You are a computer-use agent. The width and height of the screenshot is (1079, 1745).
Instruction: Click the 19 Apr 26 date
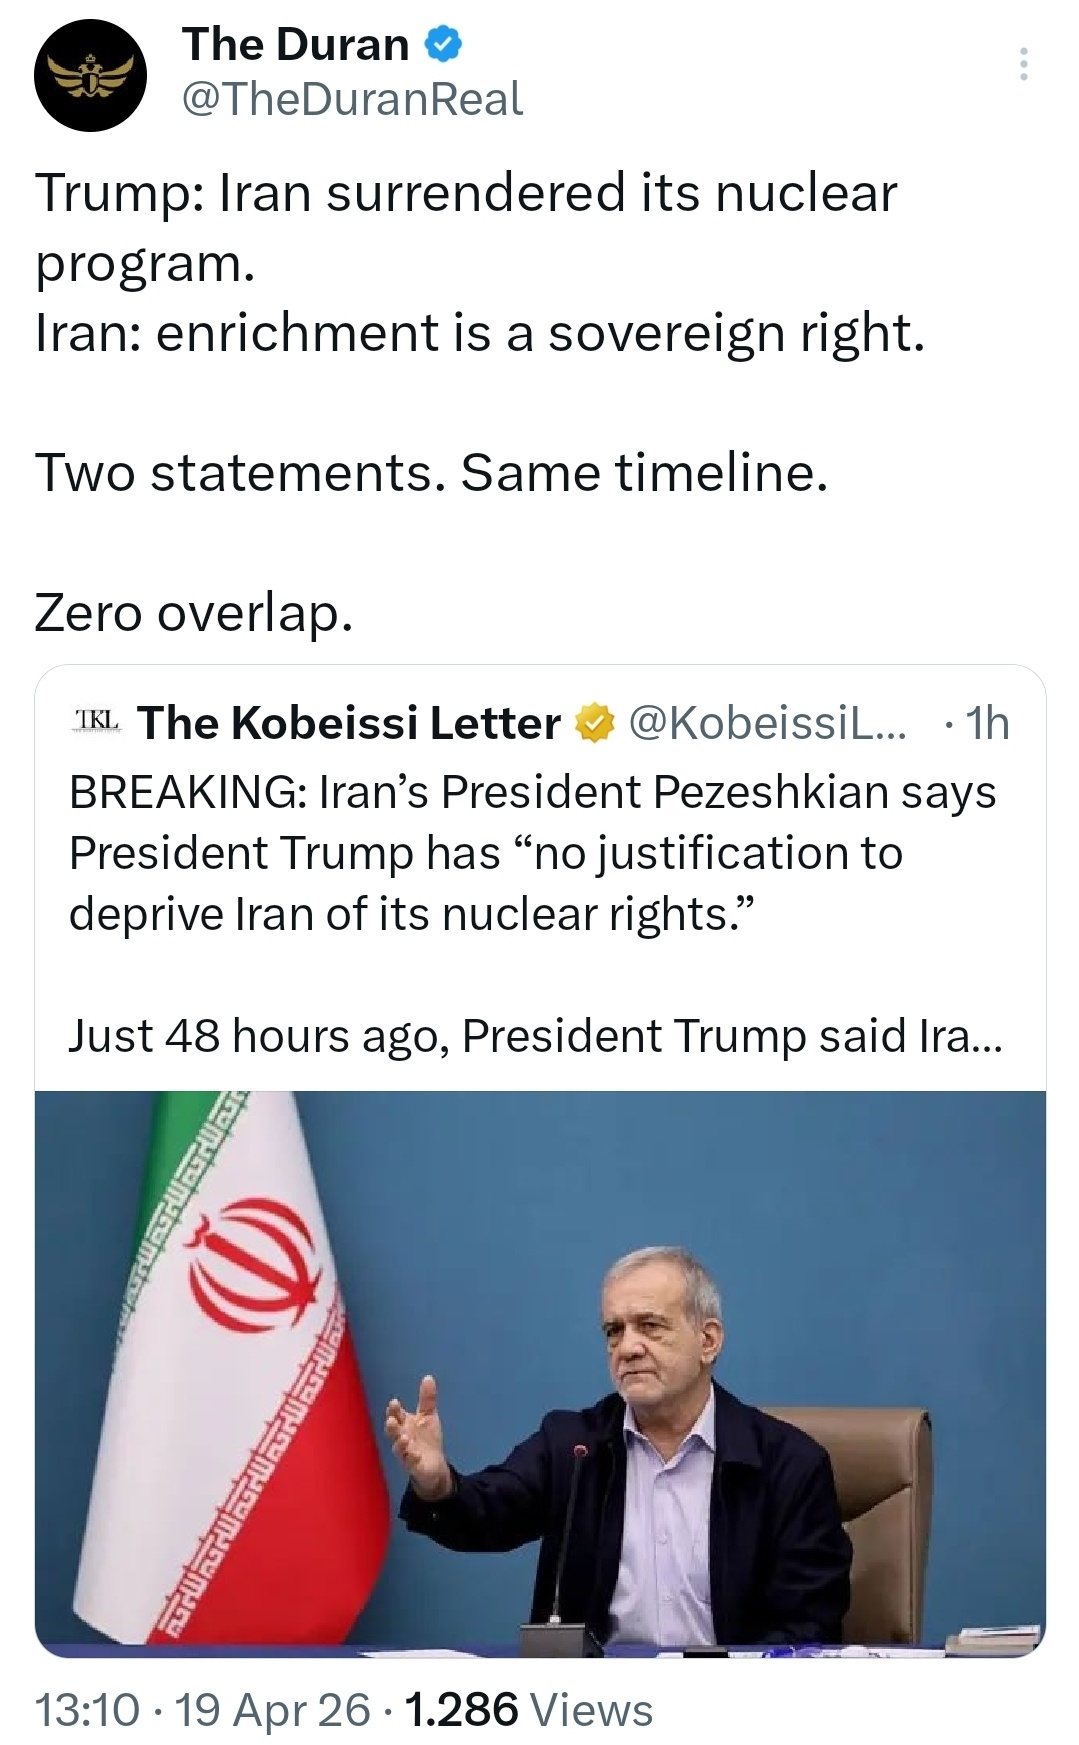[273, 1709]
